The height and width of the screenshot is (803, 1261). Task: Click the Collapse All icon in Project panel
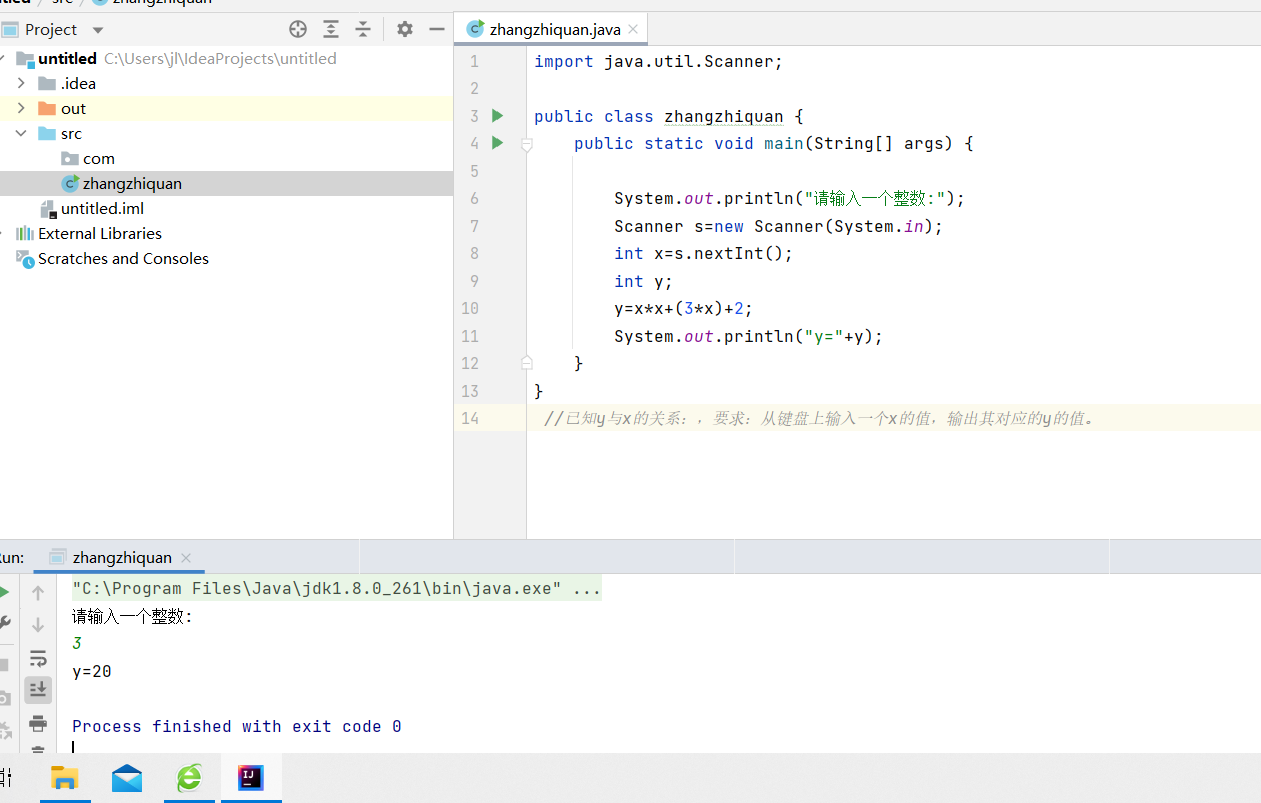click(363, 29)
